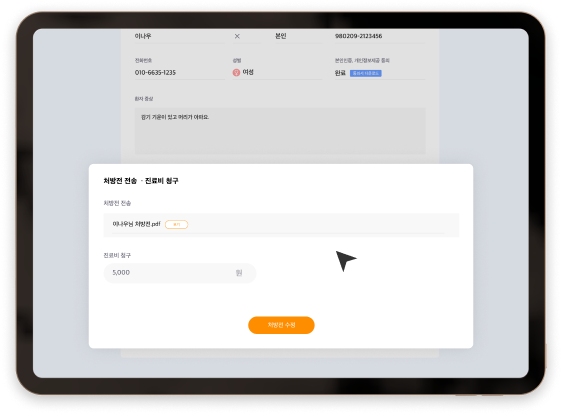Click the red female gender icon
Image resolution: width=562 pixels, height=416 pixels.
(236, 73)
